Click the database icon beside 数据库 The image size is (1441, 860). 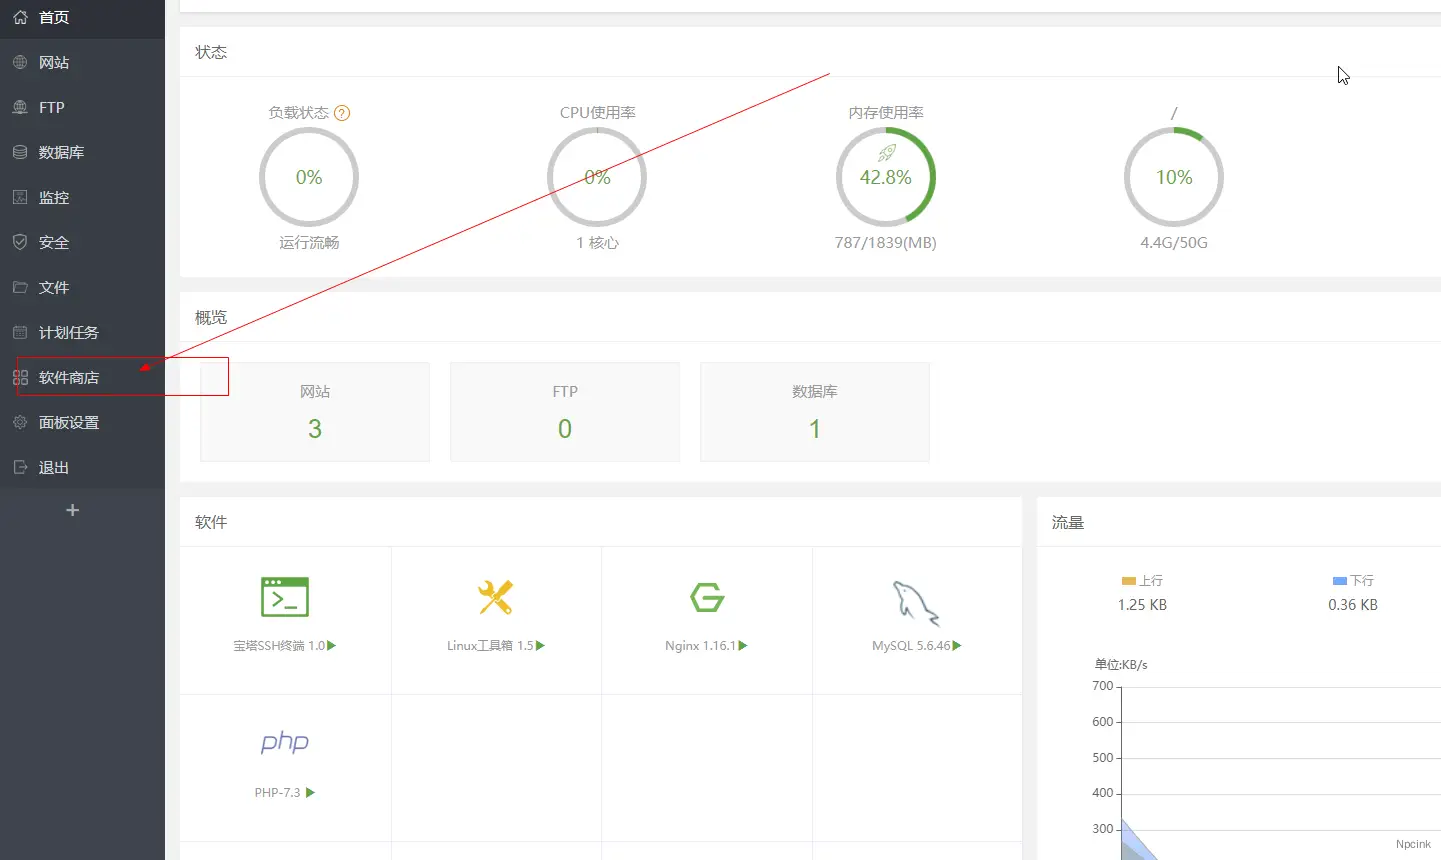pos(20,152)
